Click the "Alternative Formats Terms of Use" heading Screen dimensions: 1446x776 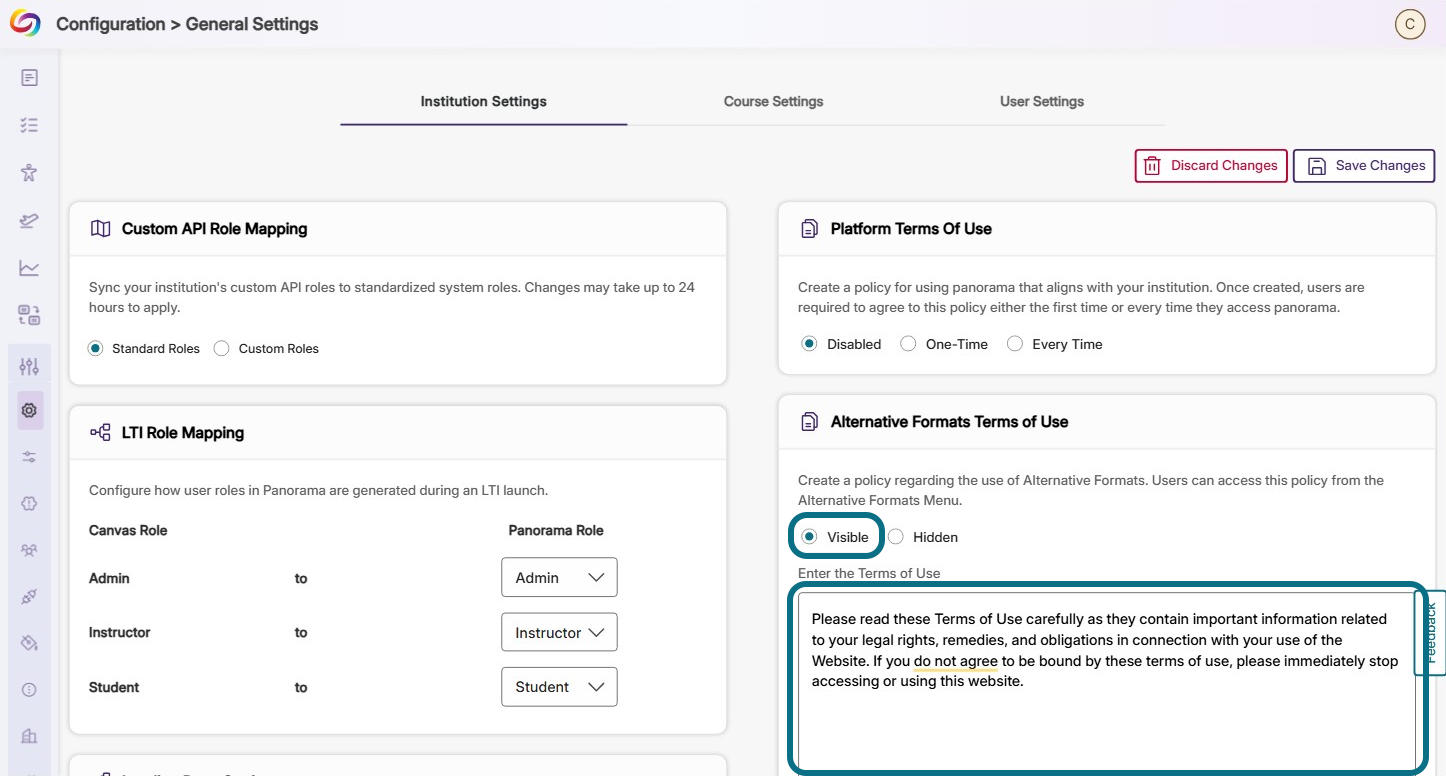[x=949, y=422]
